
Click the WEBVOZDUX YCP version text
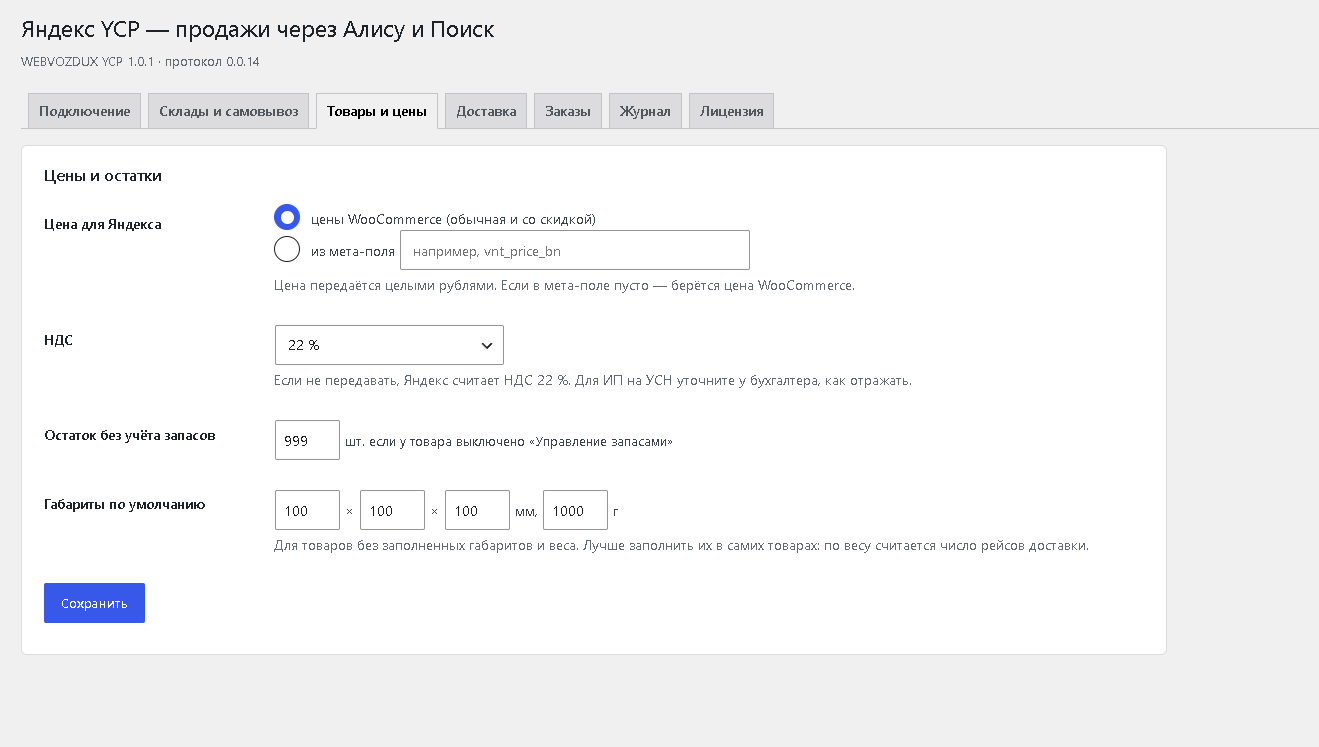(x=140, y=62)
